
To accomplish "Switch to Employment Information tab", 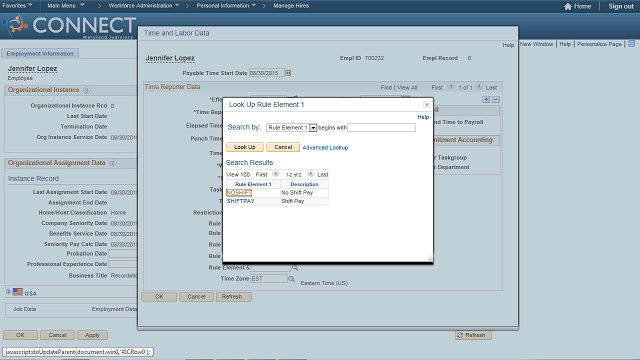I will coord(40,53).
